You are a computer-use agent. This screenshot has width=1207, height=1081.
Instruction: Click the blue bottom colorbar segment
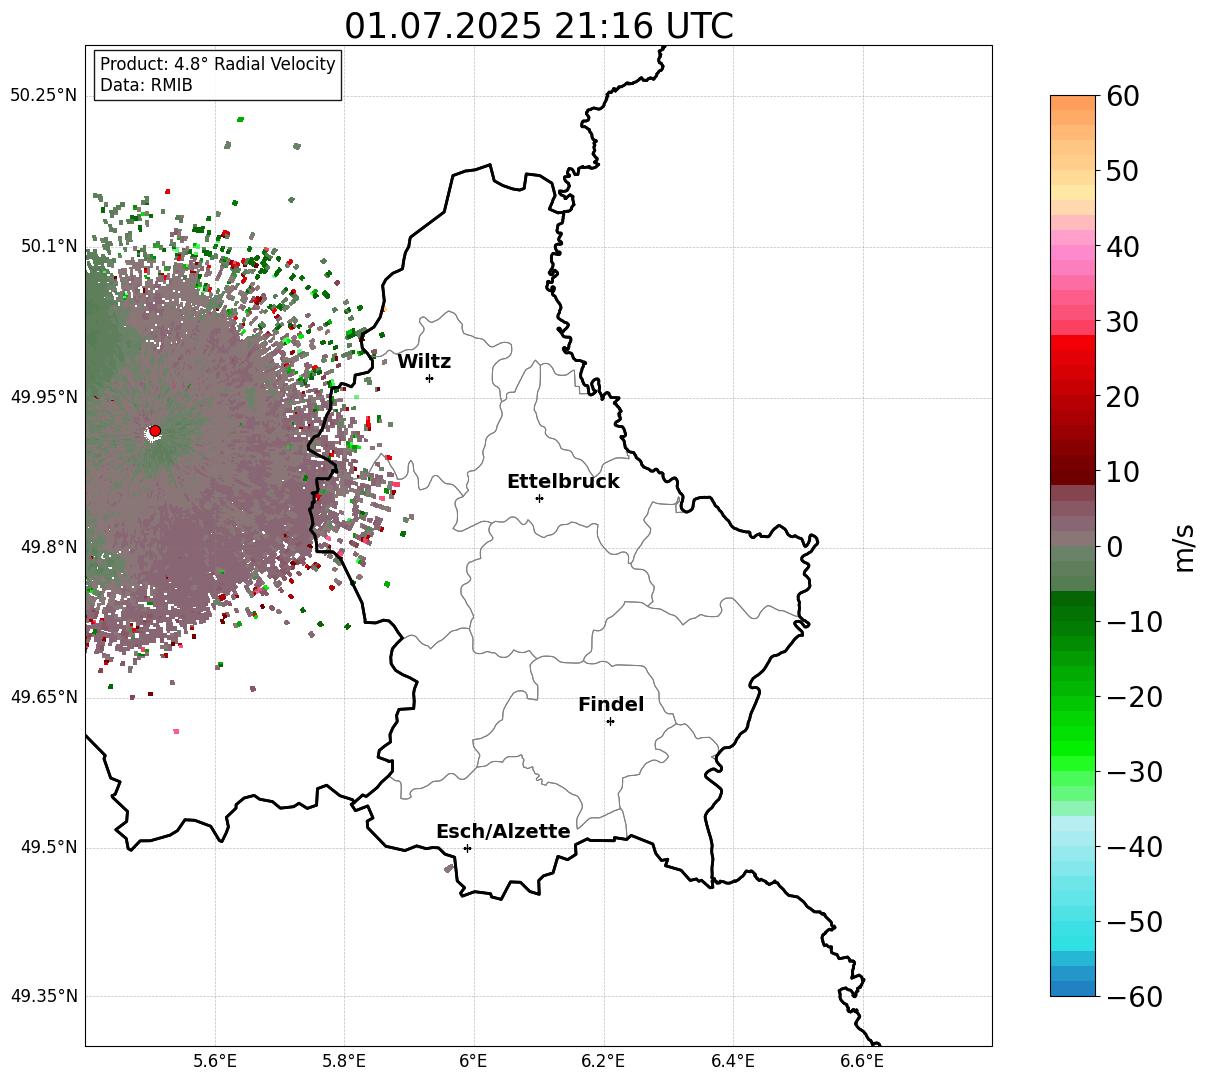[x=1073, y=988]
